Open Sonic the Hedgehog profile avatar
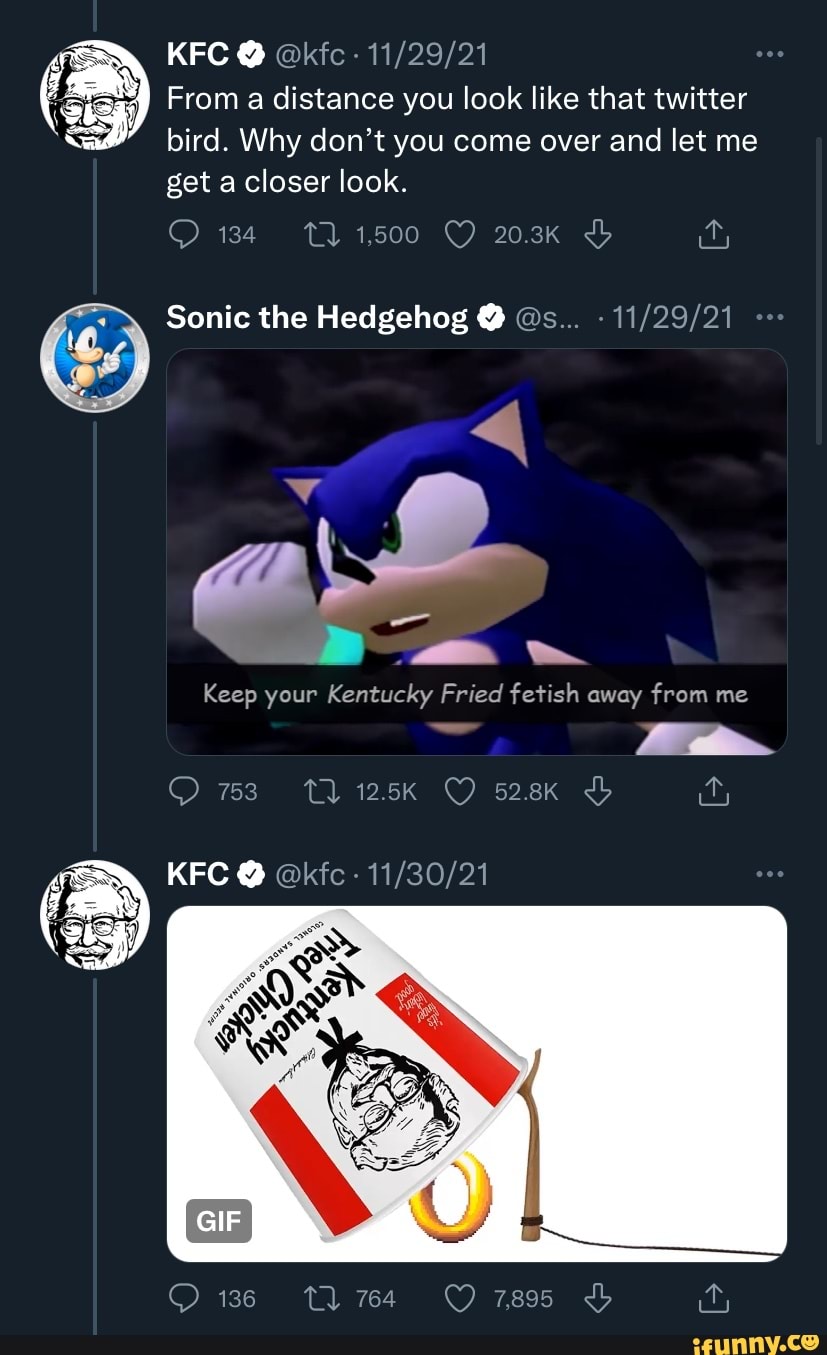 coord(94,356)
